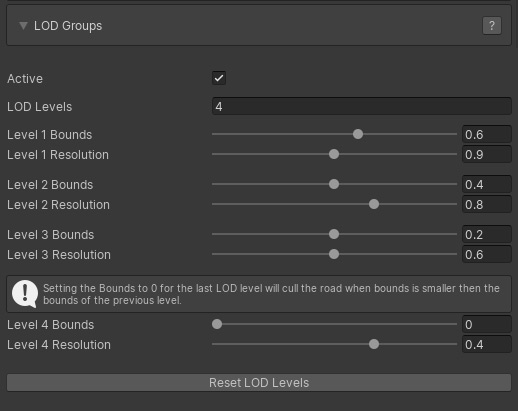Click the Level 2 Bounds slider handle
518x411 pixels.
(x=334, y=184)
